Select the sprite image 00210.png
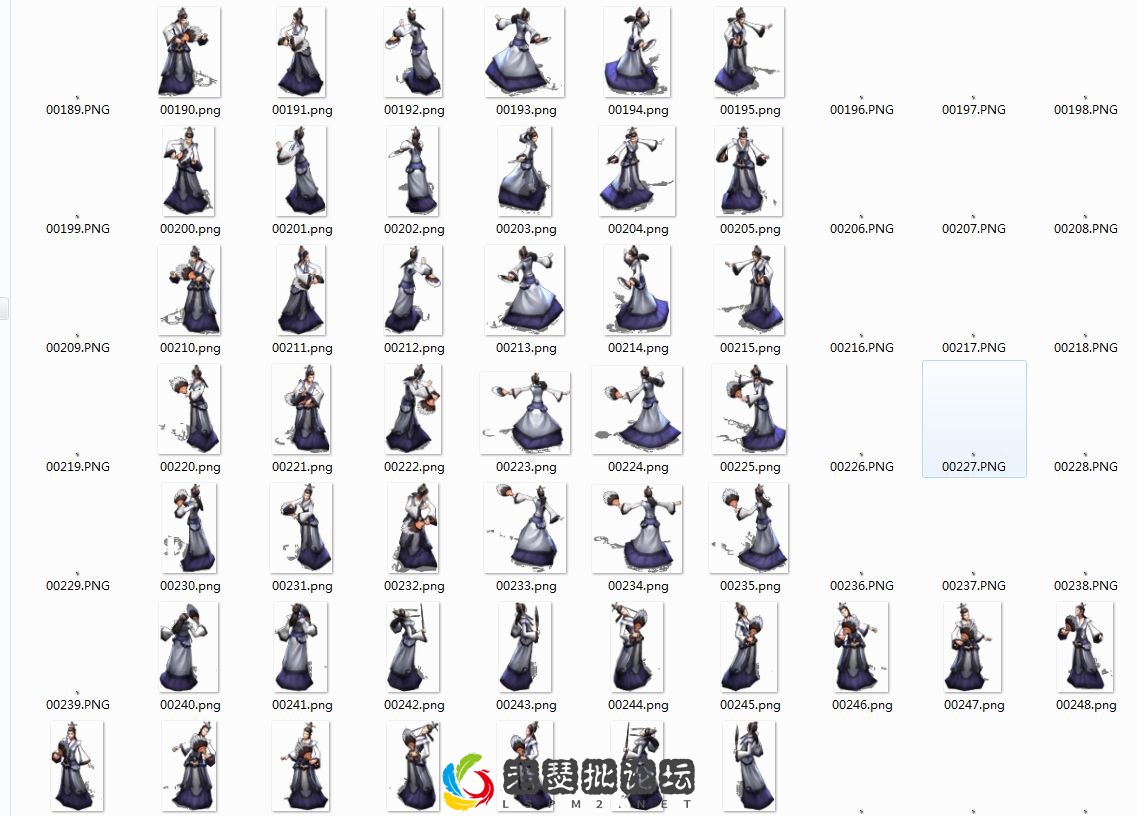Viewport: 1137px width, 816px height. (189, 290)
